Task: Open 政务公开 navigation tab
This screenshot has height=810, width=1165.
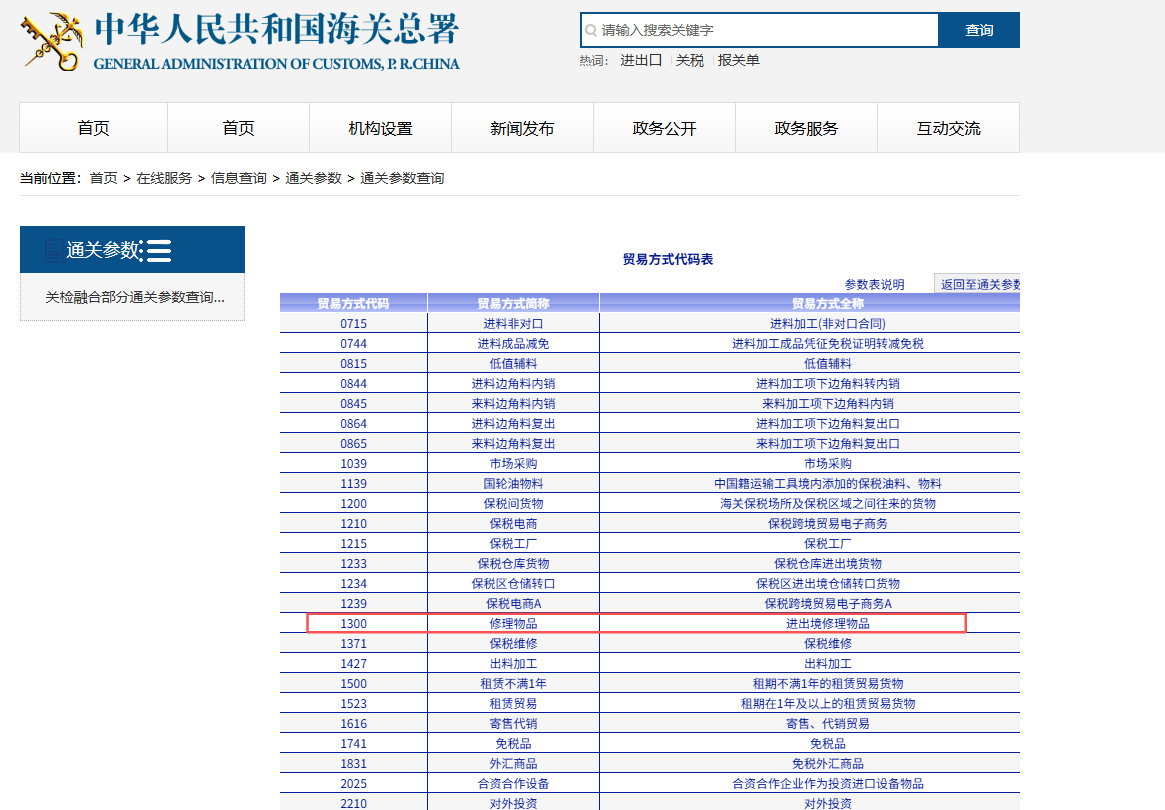Action: 664,128
